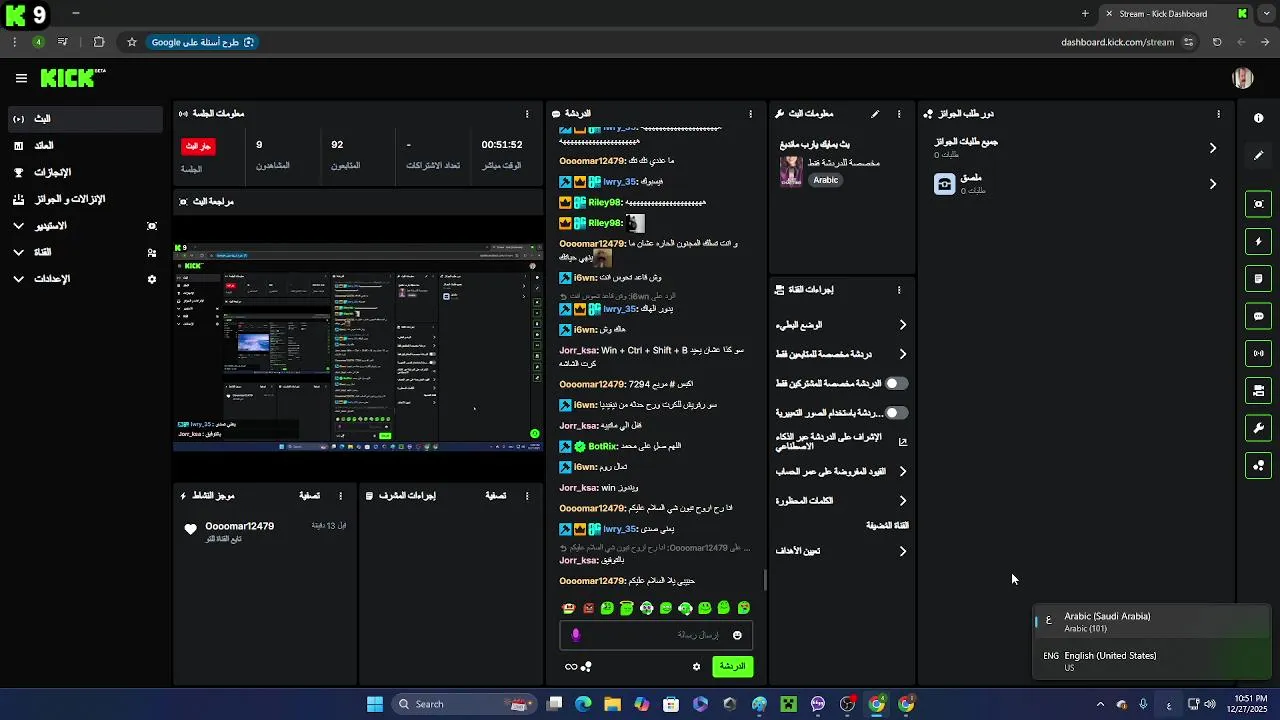Click the stream preview thumbnail
The image size is (1280, 720).
[x=358, y=345]
